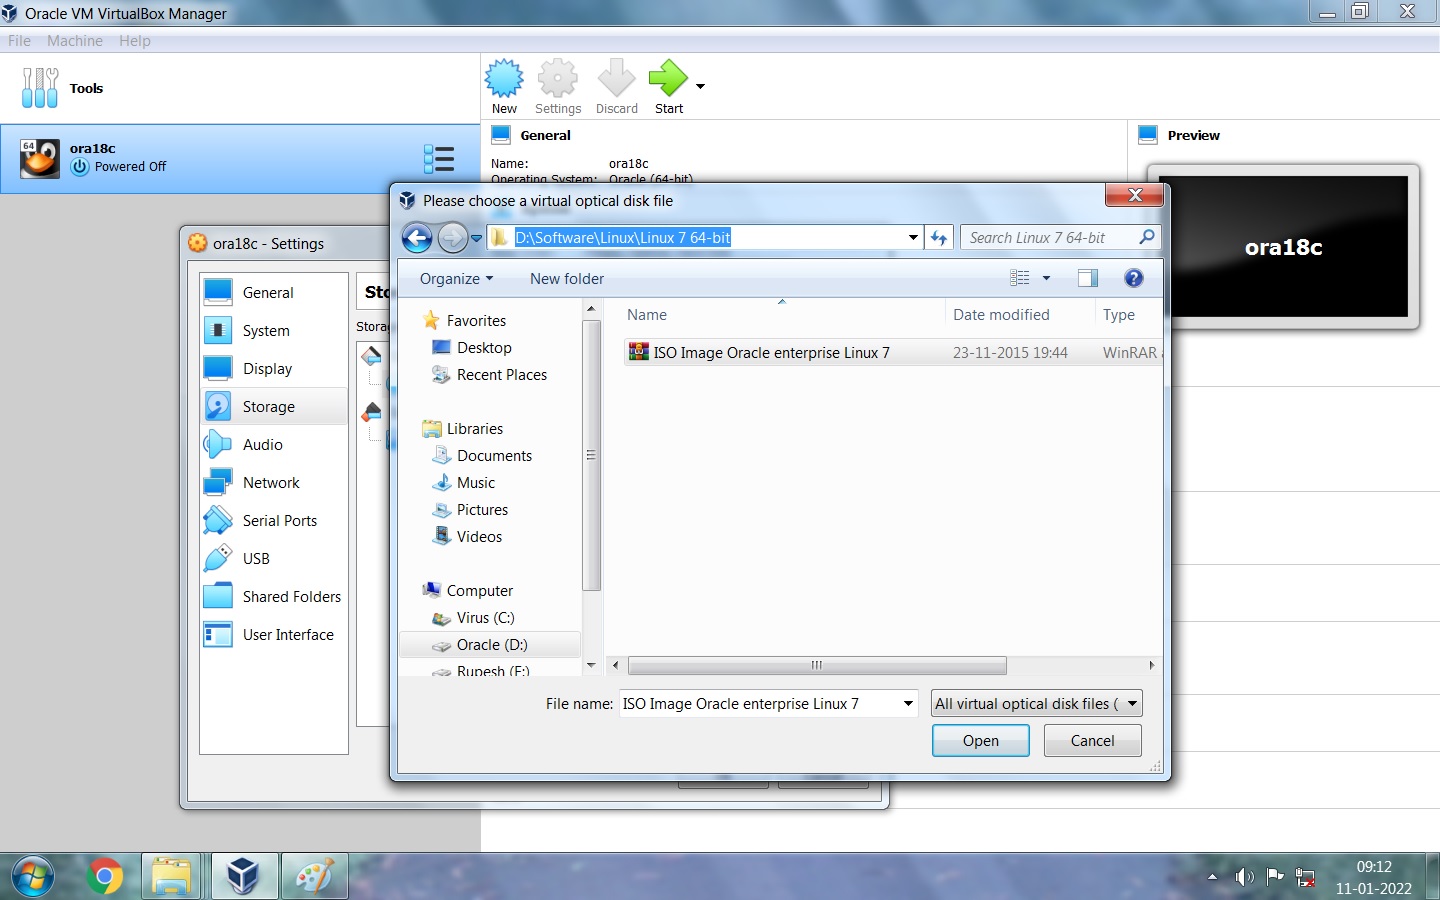The height and width of the screenshot is (900, 1440).
Task: Open Music library
Action: click(475, 482)
